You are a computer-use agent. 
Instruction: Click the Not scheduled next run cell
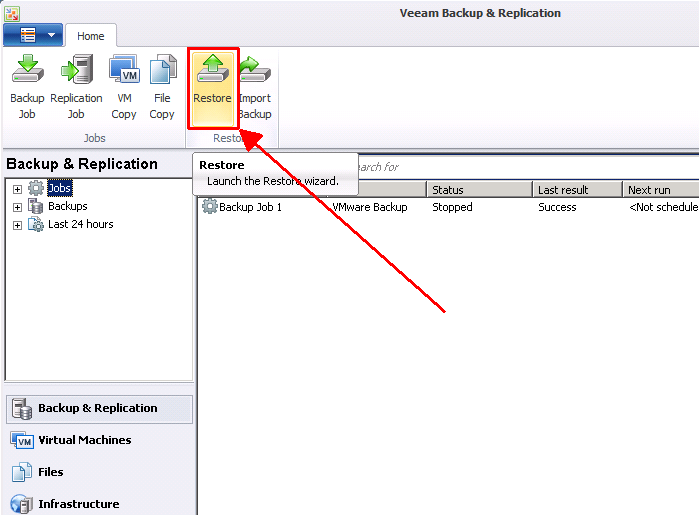(663, 207)
